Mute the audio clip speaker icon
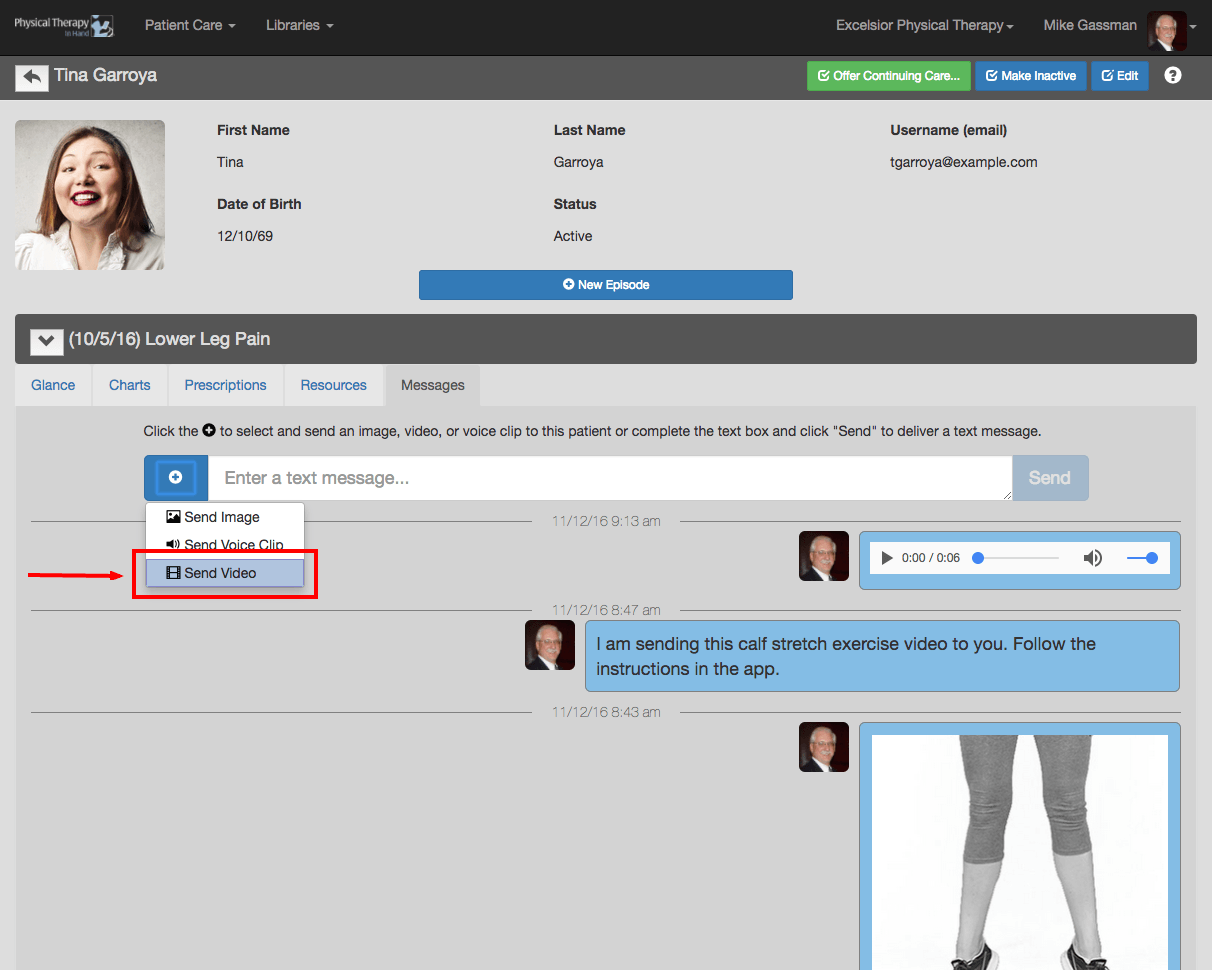 tap(1093, 558)
